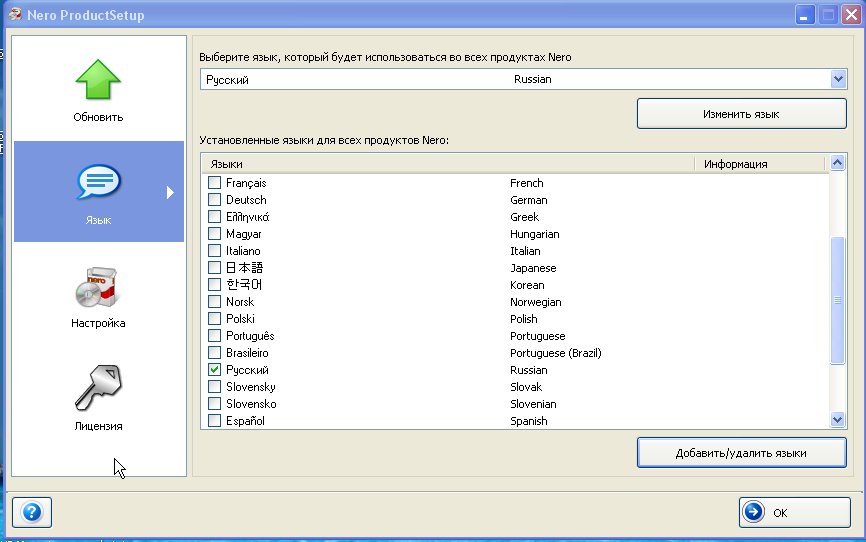Image resolution: width=866 pixels, height=542 pixels.
Task: Click the Spanish row text
Action: click(x=529, y=421)
